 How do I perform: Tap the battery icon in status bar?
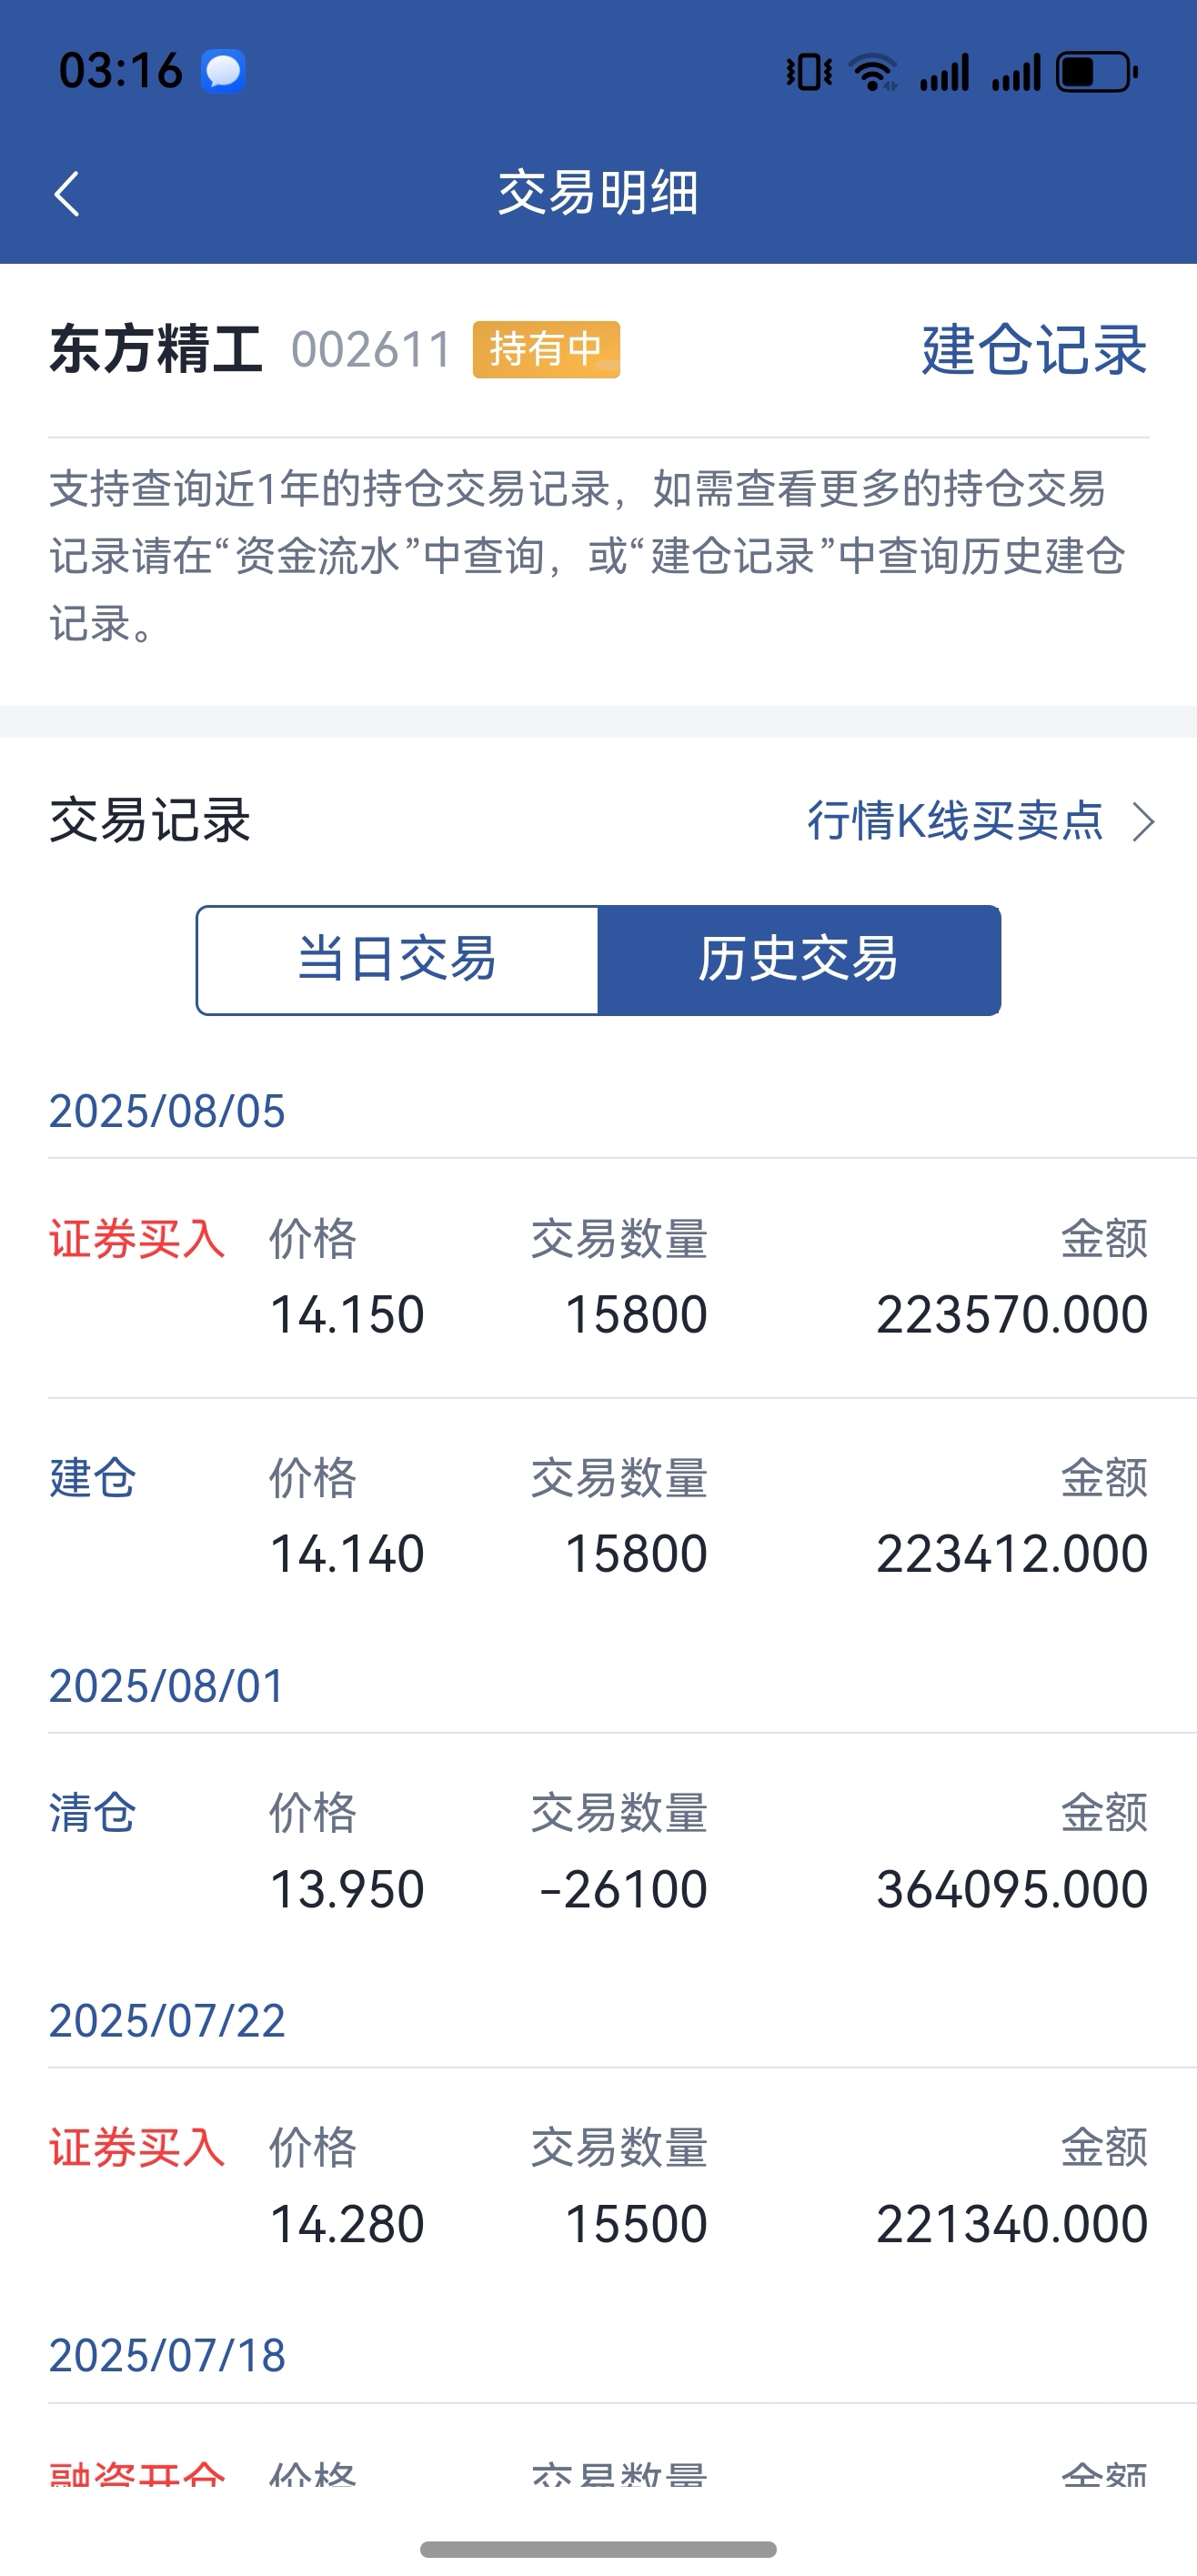click(x=1098, y=72)
